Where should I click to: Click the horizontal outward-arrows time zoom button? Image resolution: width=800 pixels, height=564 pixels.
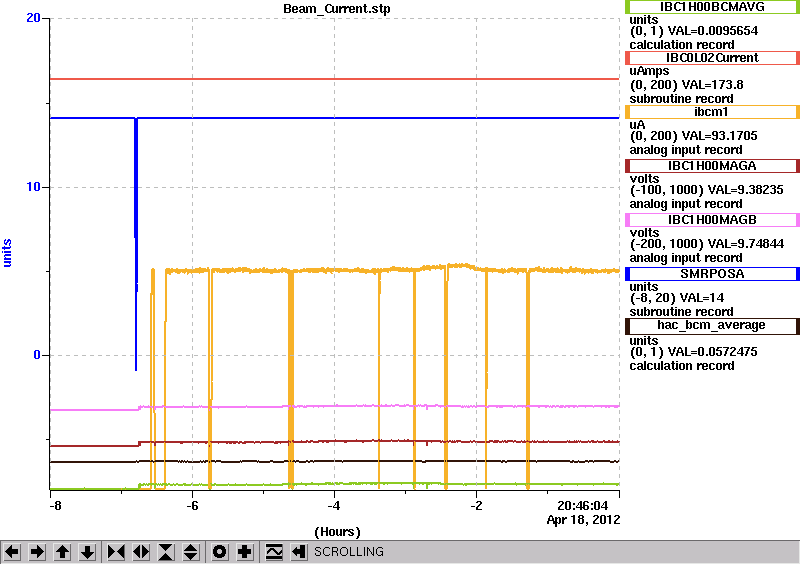click(x=141, y=552)
